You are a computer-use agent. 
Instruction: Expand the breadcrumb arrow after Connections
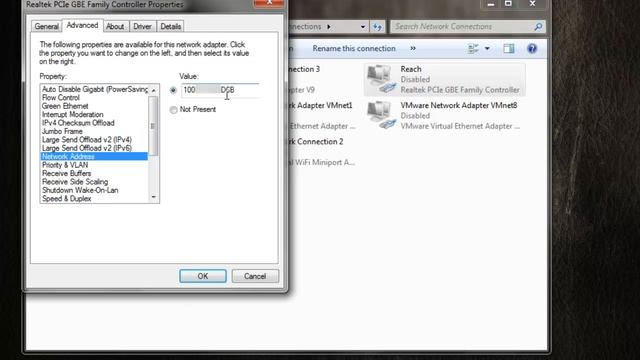click(x=329, y=27)
